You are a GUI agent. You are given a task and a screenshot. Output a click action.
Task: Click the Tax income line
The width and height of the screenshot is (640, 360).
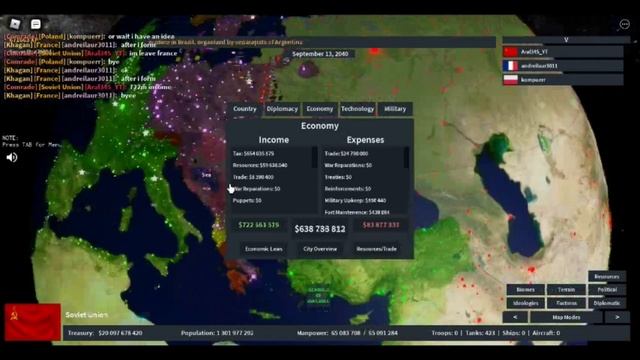253,153
